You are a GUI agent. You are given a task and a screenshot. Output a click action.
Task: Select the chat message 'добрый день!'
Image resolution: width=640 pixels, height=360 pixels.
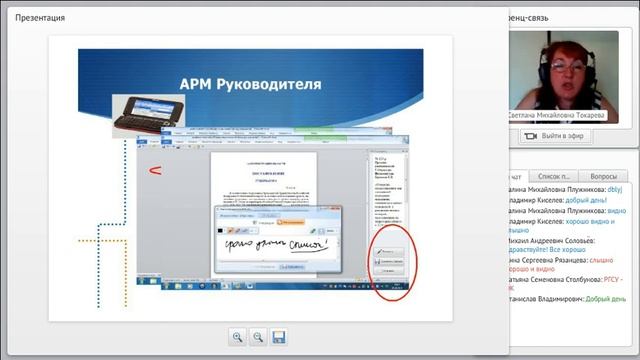click(586, 200)
